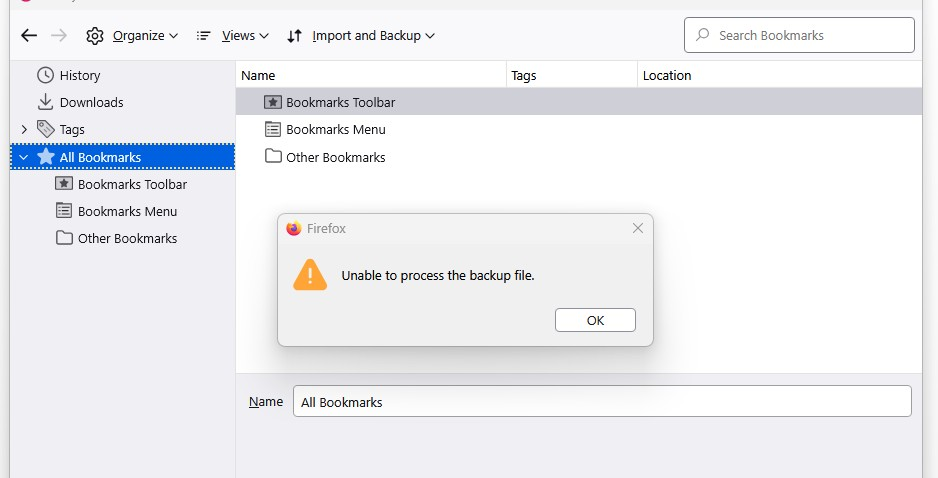Image resolution: width=938 pixels, height=478 pixels.
Task: Open the Views dropdown menu
Action: tap(233, 36)
